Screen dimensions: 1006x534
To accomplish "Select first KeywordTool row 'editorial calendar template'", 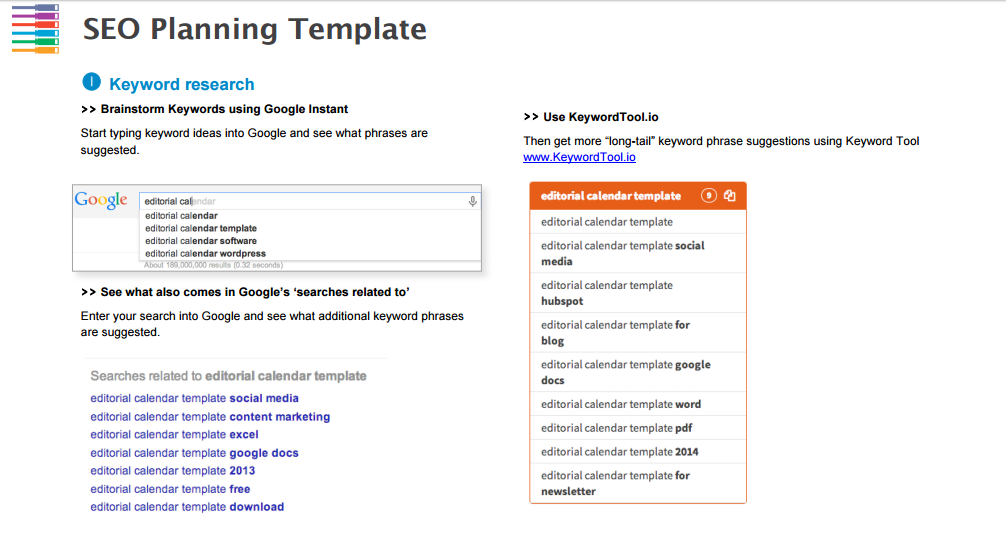I will pyautogui.click(x=638, y=222).
